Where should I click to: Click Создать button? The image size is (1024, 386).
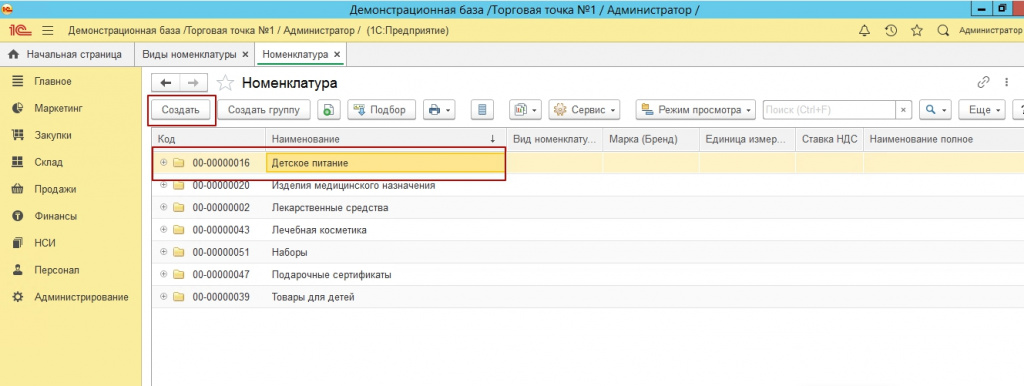tap(180, 110)
